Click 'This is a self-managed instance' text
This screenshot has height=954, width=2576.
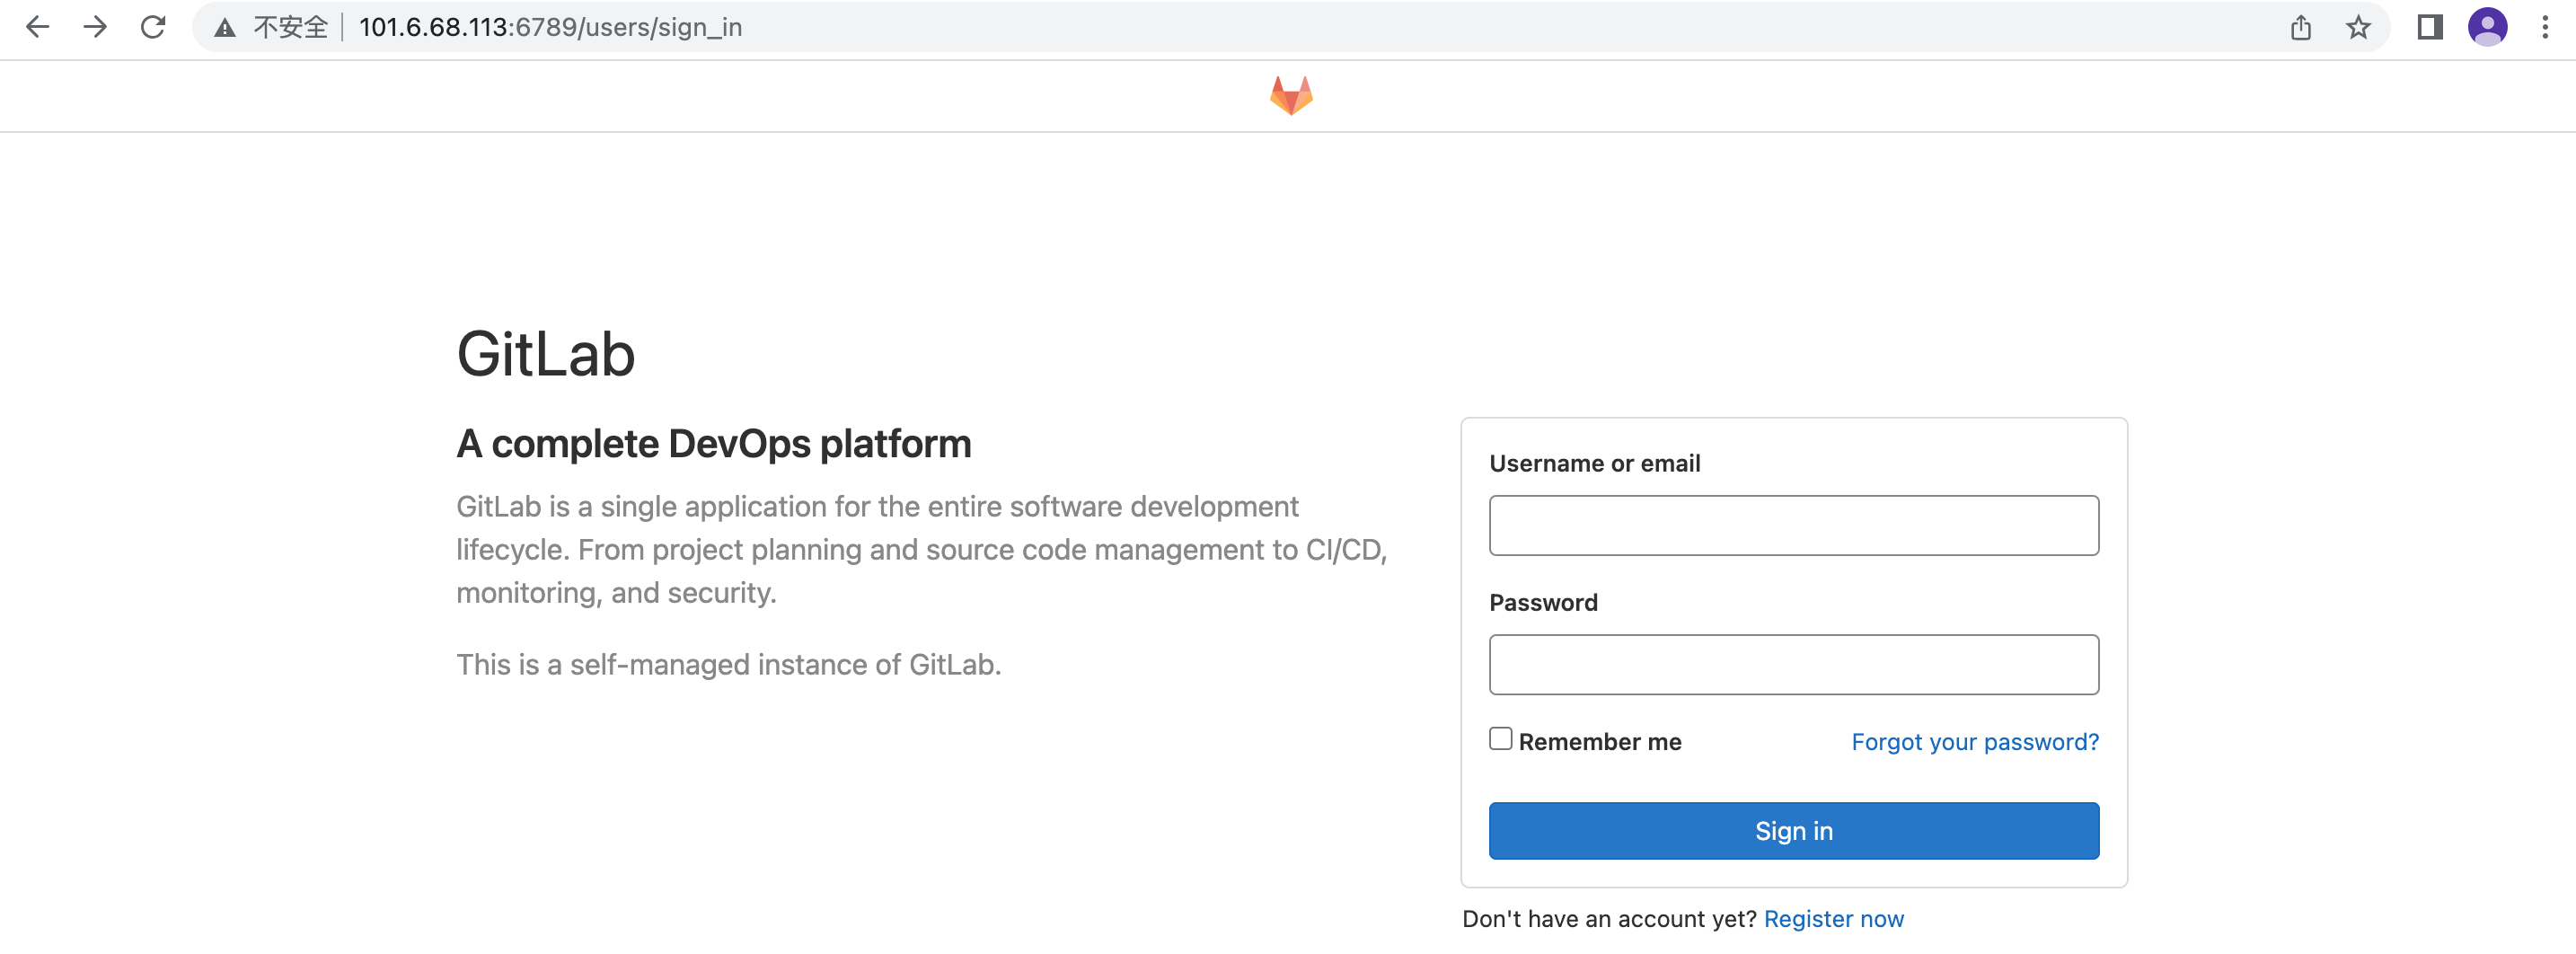(x=728, y=665)
